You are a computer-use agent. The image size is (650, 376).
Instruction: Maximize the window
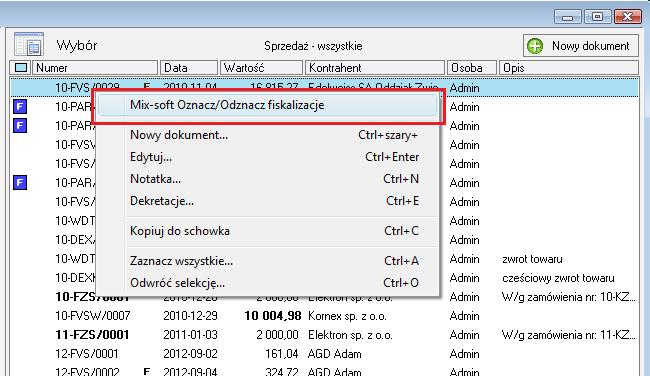(x=597, y=17)
